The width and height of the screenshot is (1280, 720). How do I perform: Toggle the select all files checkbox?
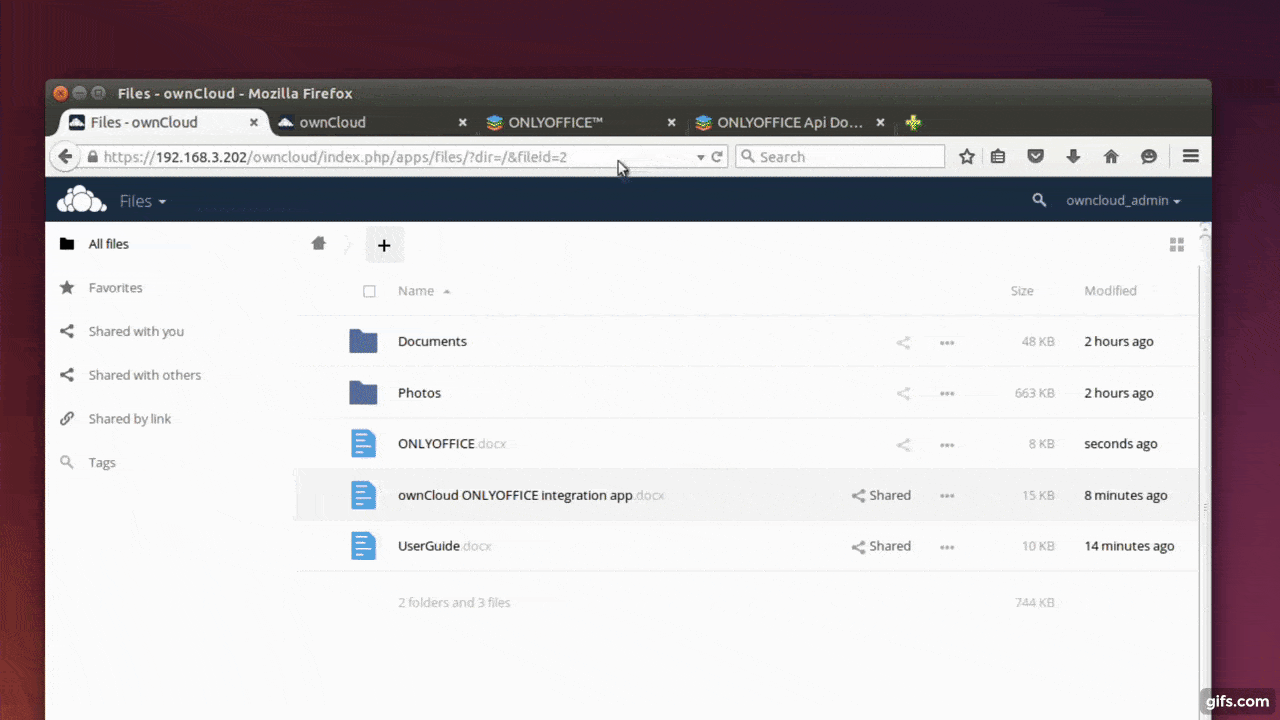369,291
